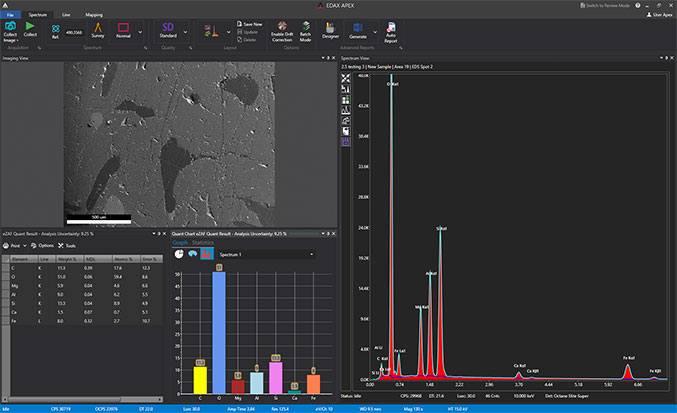Select the Survey spectrum tool
The image size is (677, 413).
pos(98,30)
